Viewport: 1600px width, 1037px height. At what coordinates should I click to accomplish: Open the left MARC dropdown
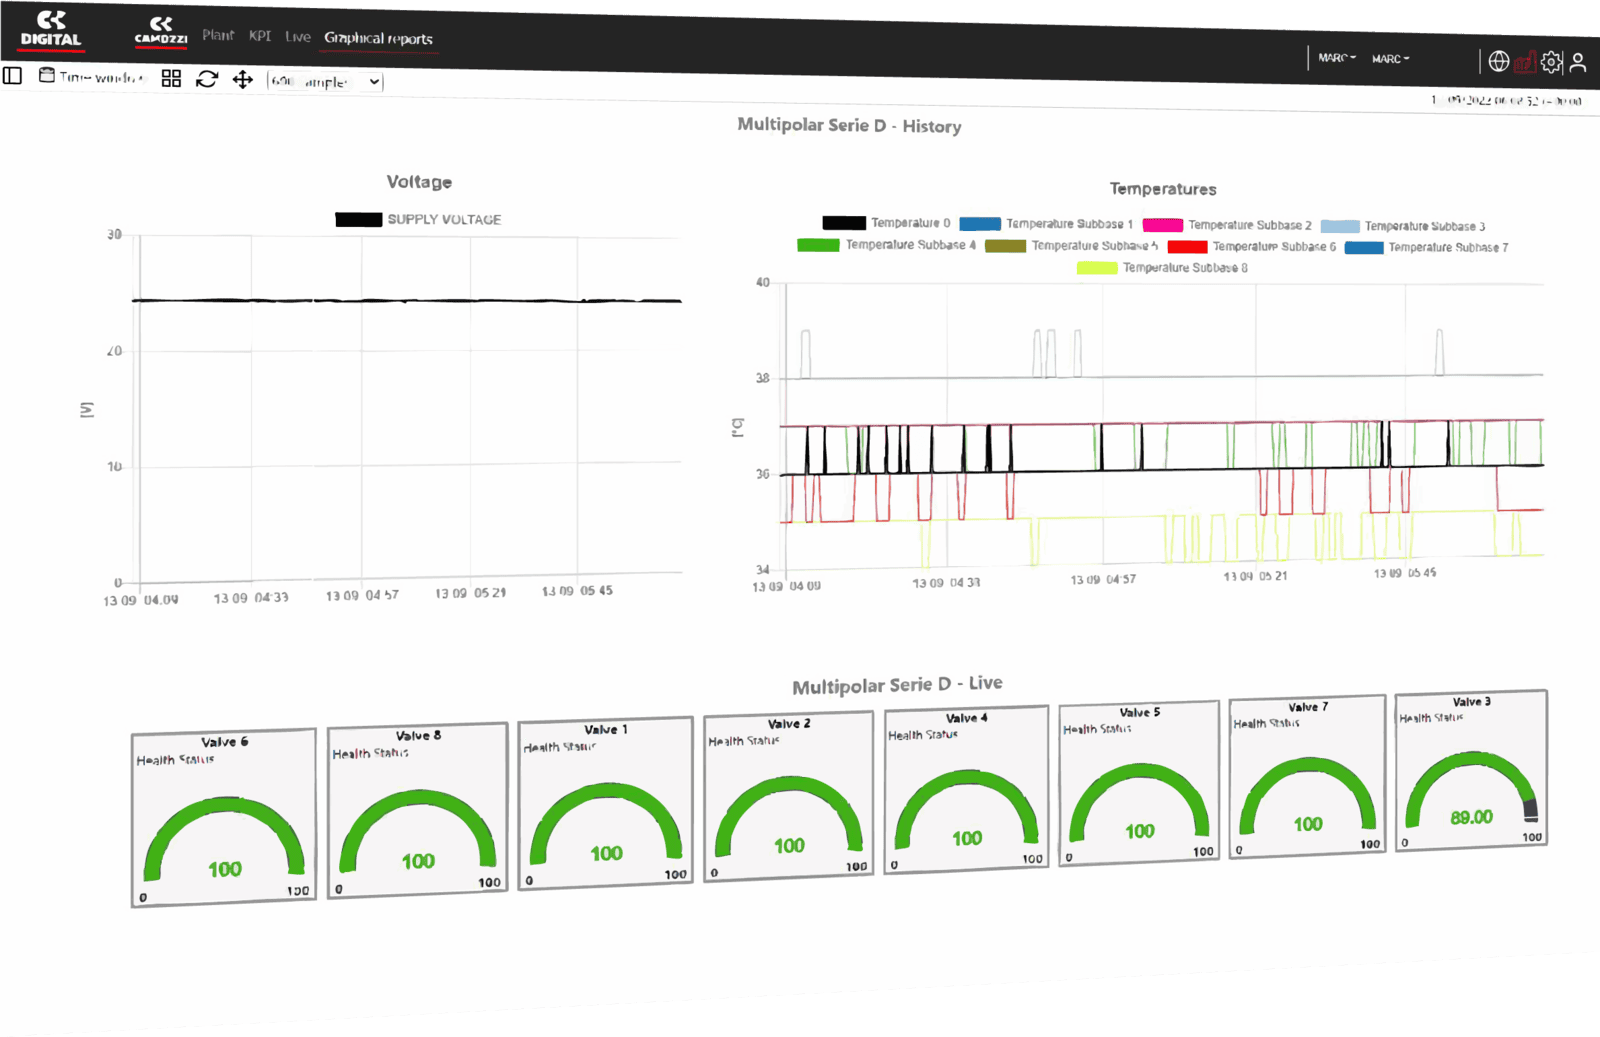point(1336,58)
